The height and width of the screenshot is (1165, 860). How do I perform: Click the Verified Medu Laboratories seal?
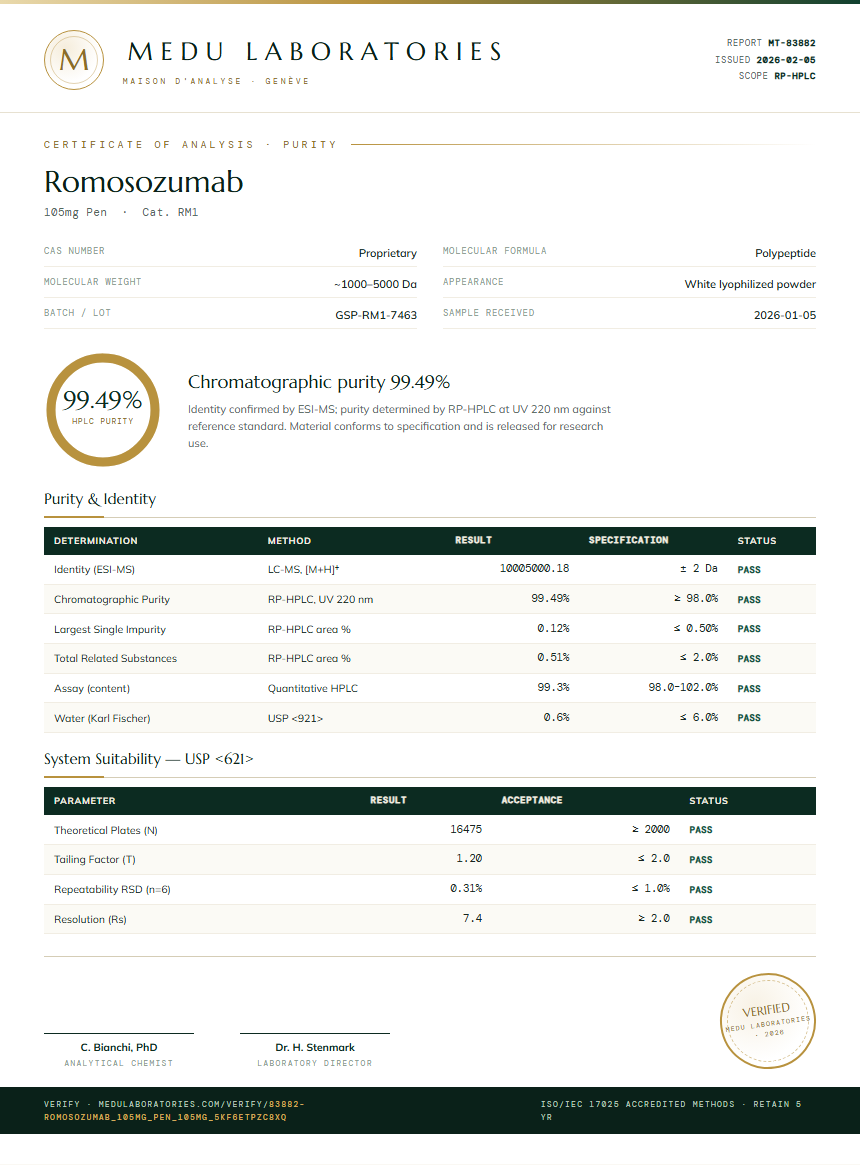pos(768,1021)
